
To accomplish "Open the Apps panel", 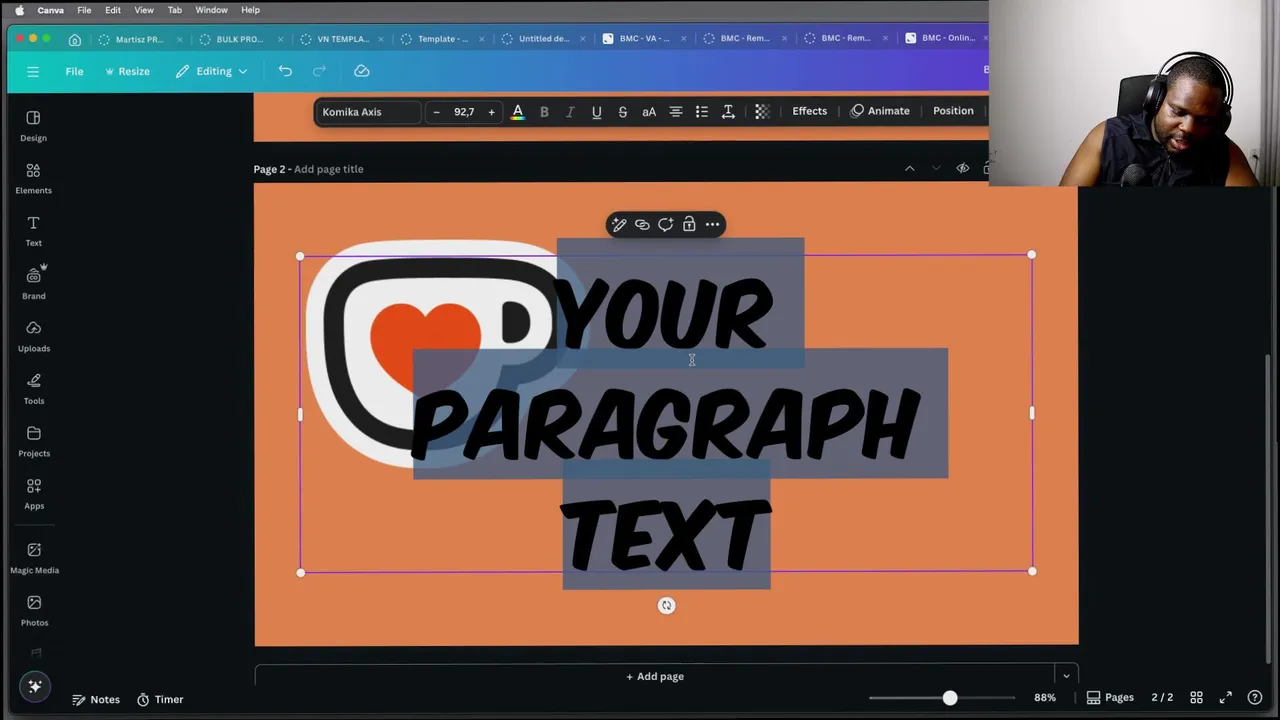I will (x=33, y=494).
